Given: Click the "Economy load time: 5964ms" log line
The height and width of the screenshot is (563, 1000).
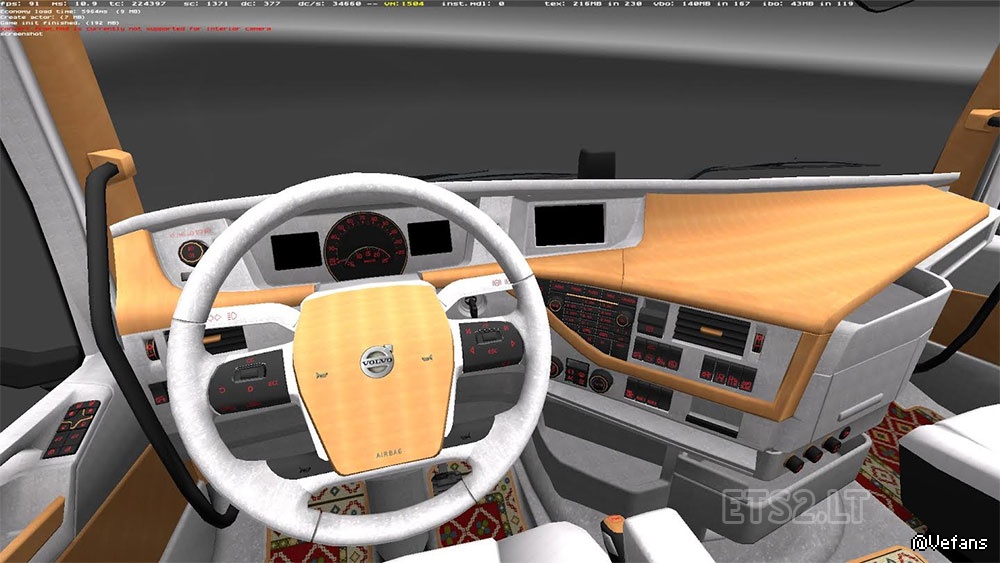Looking at the screenshot, I should click(71, 11).
